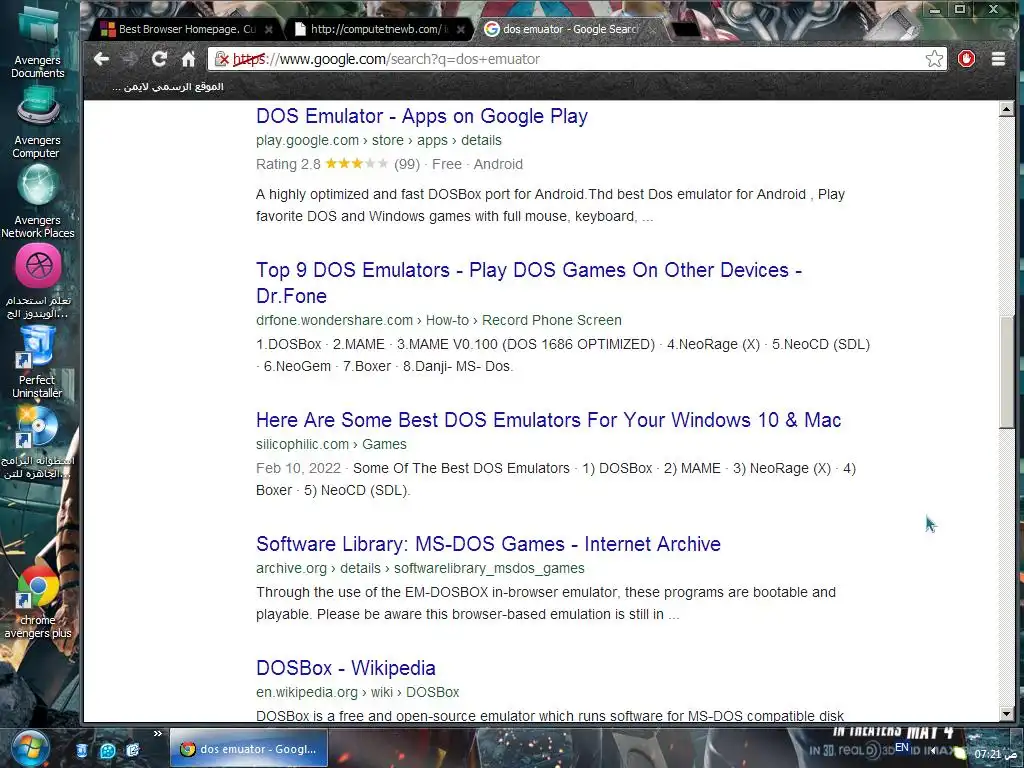The image size is (1024, 768).
Task: Reload the Google search page
Action: click(159, 59)
